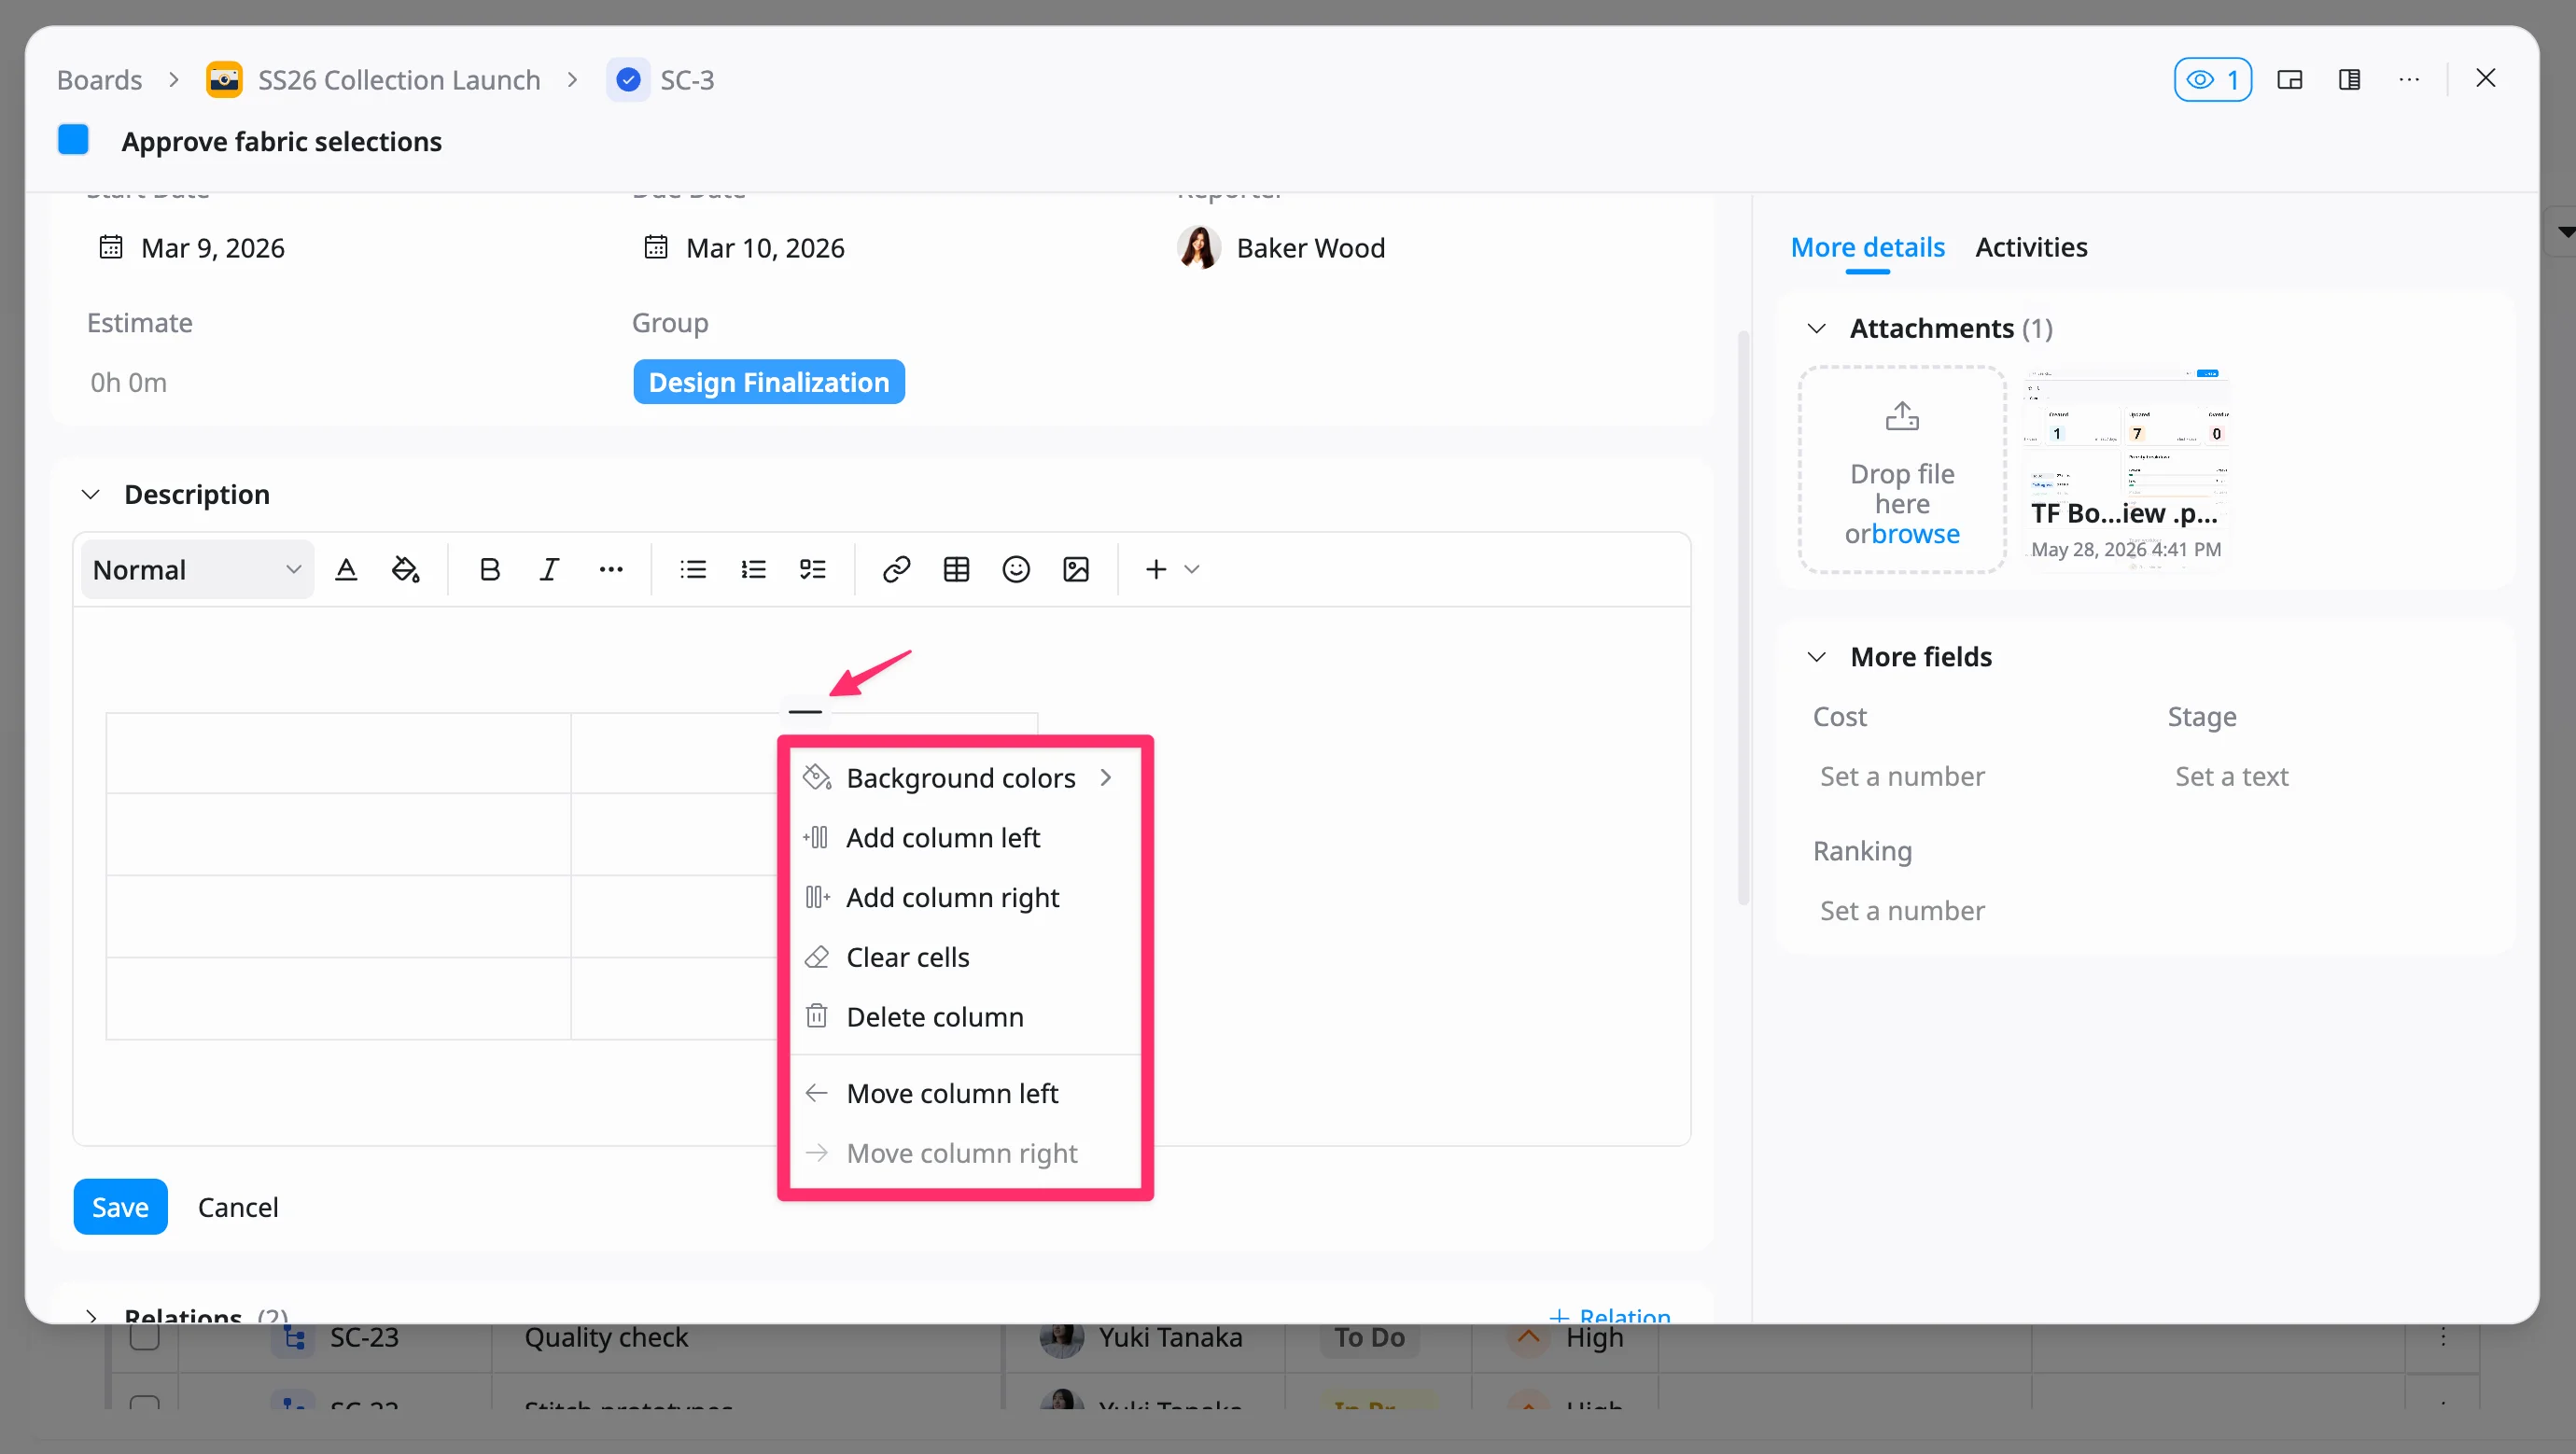This screenshot has width=2576, height=1454.
Task: Toggle the side panel layout icon
Action: (x=2349, y=80)
